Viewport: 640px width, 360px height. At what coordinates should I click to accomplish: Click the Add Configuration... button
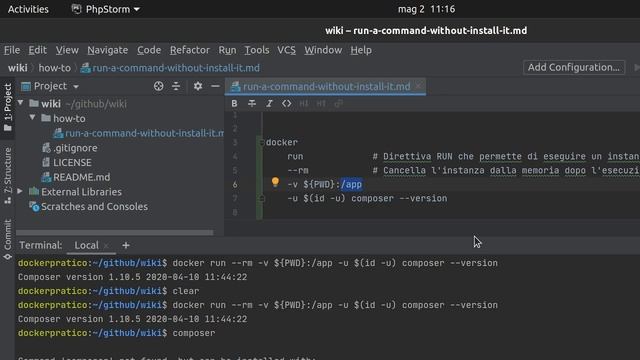tap(573, 67)
